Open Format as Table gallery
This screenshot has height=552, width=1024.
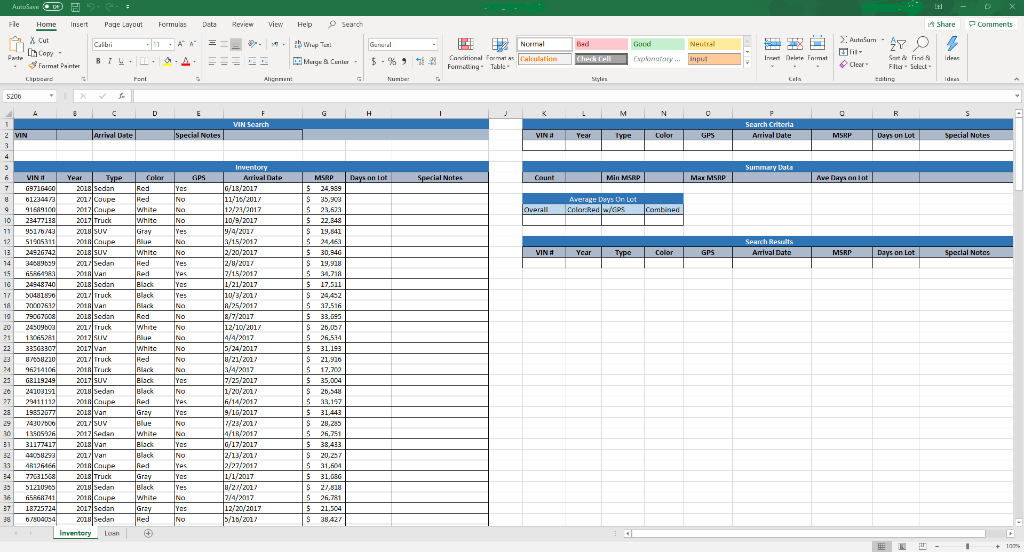click(x=500, y=54)
